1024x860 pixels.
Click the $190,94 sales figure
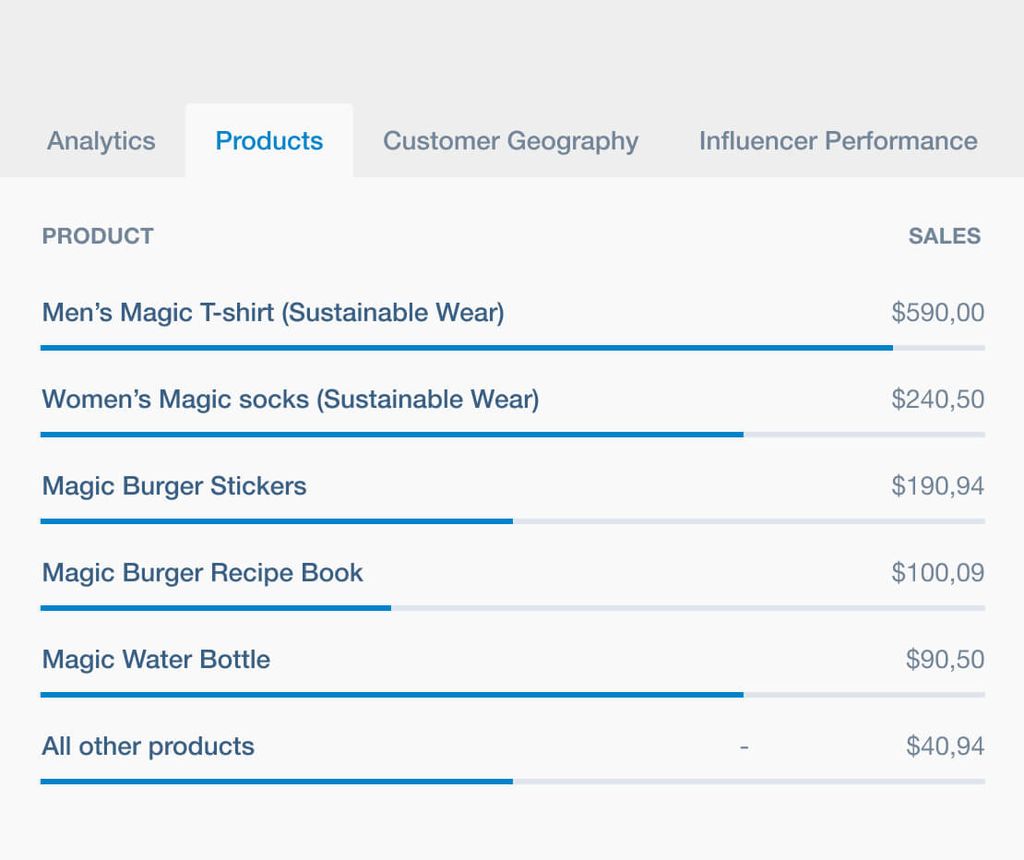pos(937,486)
